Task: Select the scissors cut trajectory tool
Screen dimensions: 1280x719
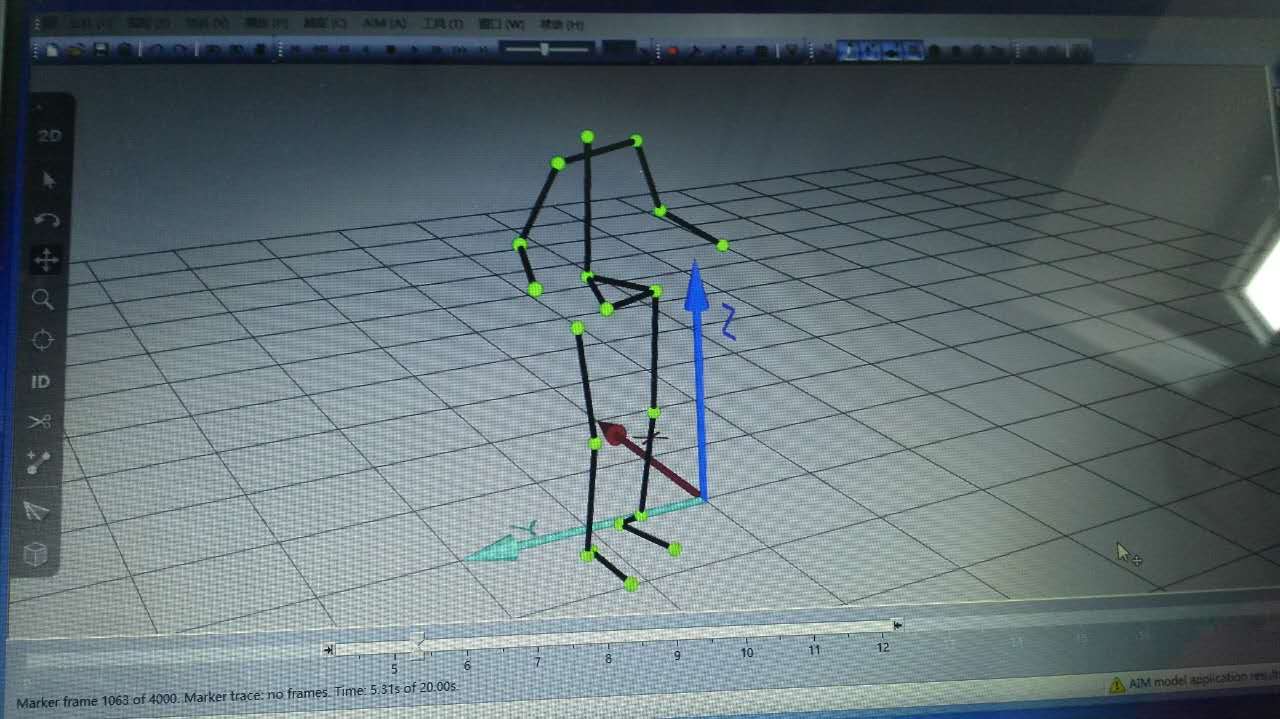Action: point(39,422)
